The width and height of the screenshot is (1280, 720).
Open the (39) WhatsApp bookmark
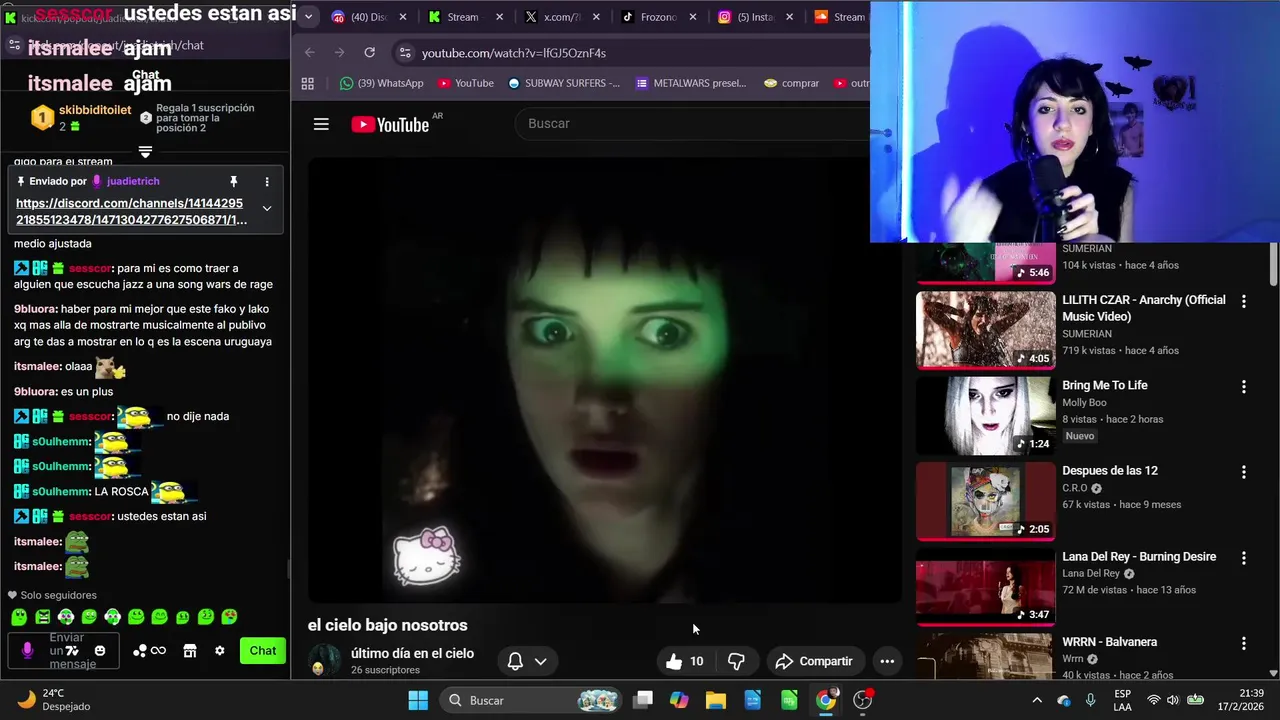[381, 83]
